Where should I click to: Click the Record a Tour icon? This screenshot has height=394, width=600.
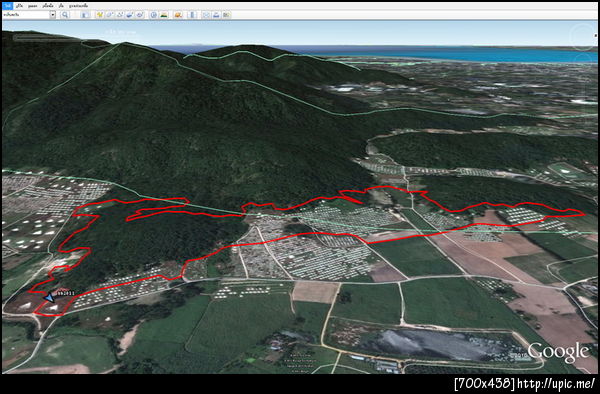(x=140, y=15)
